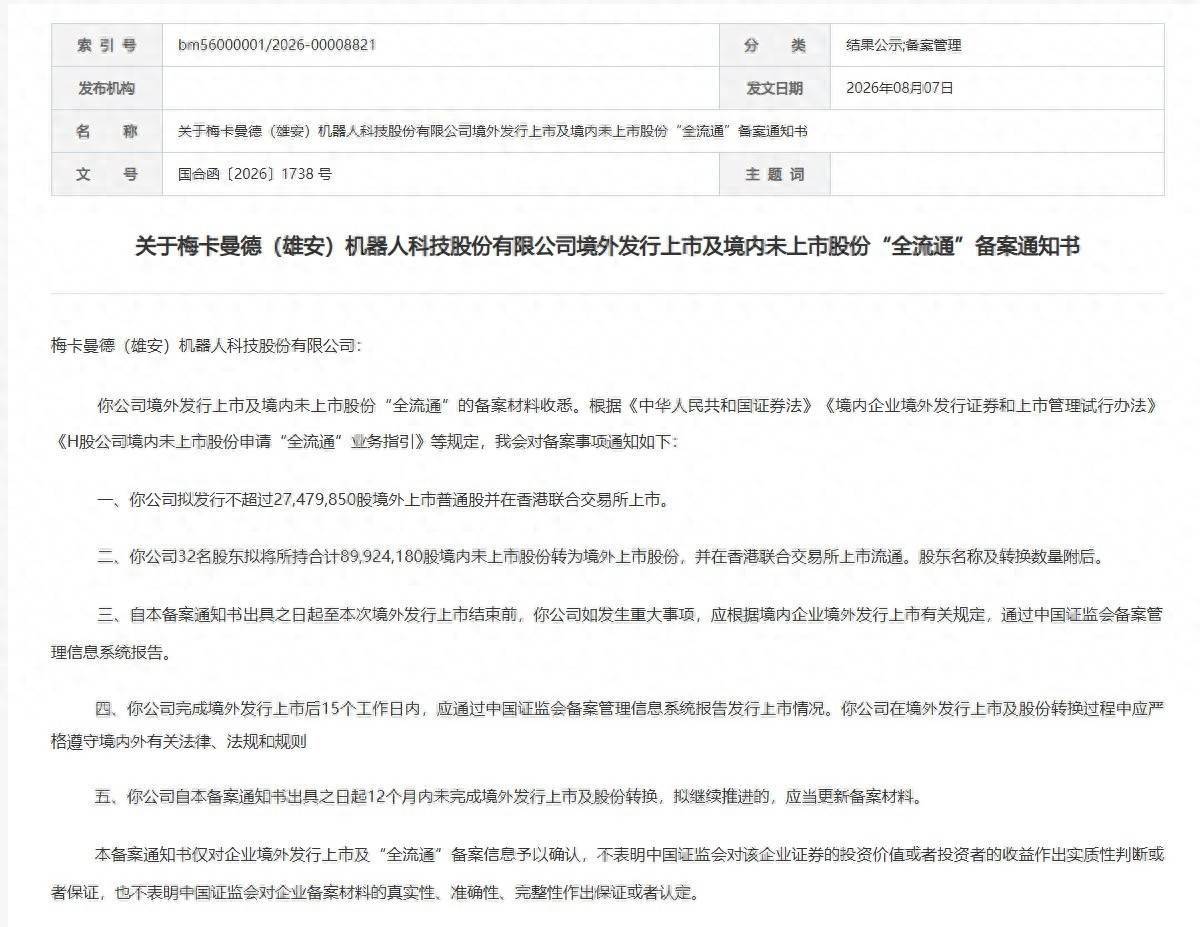Click the 发文日期 label cell

coord(775,88)
